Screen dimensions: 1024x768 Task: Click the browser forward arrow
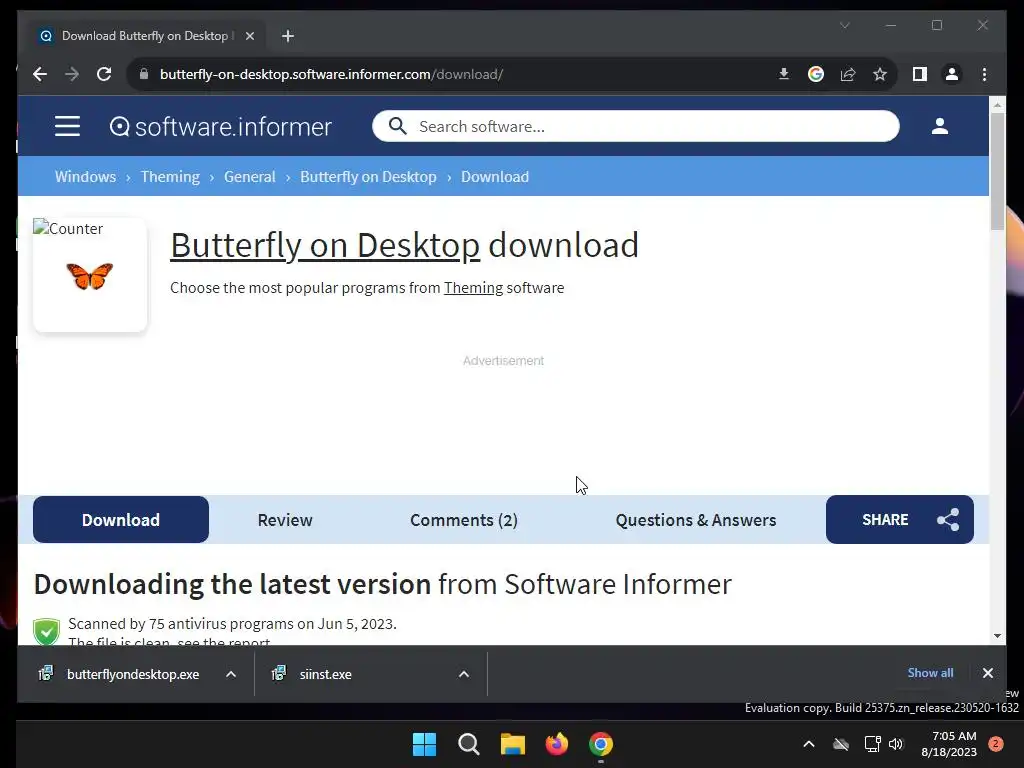[x=72, y=74]
